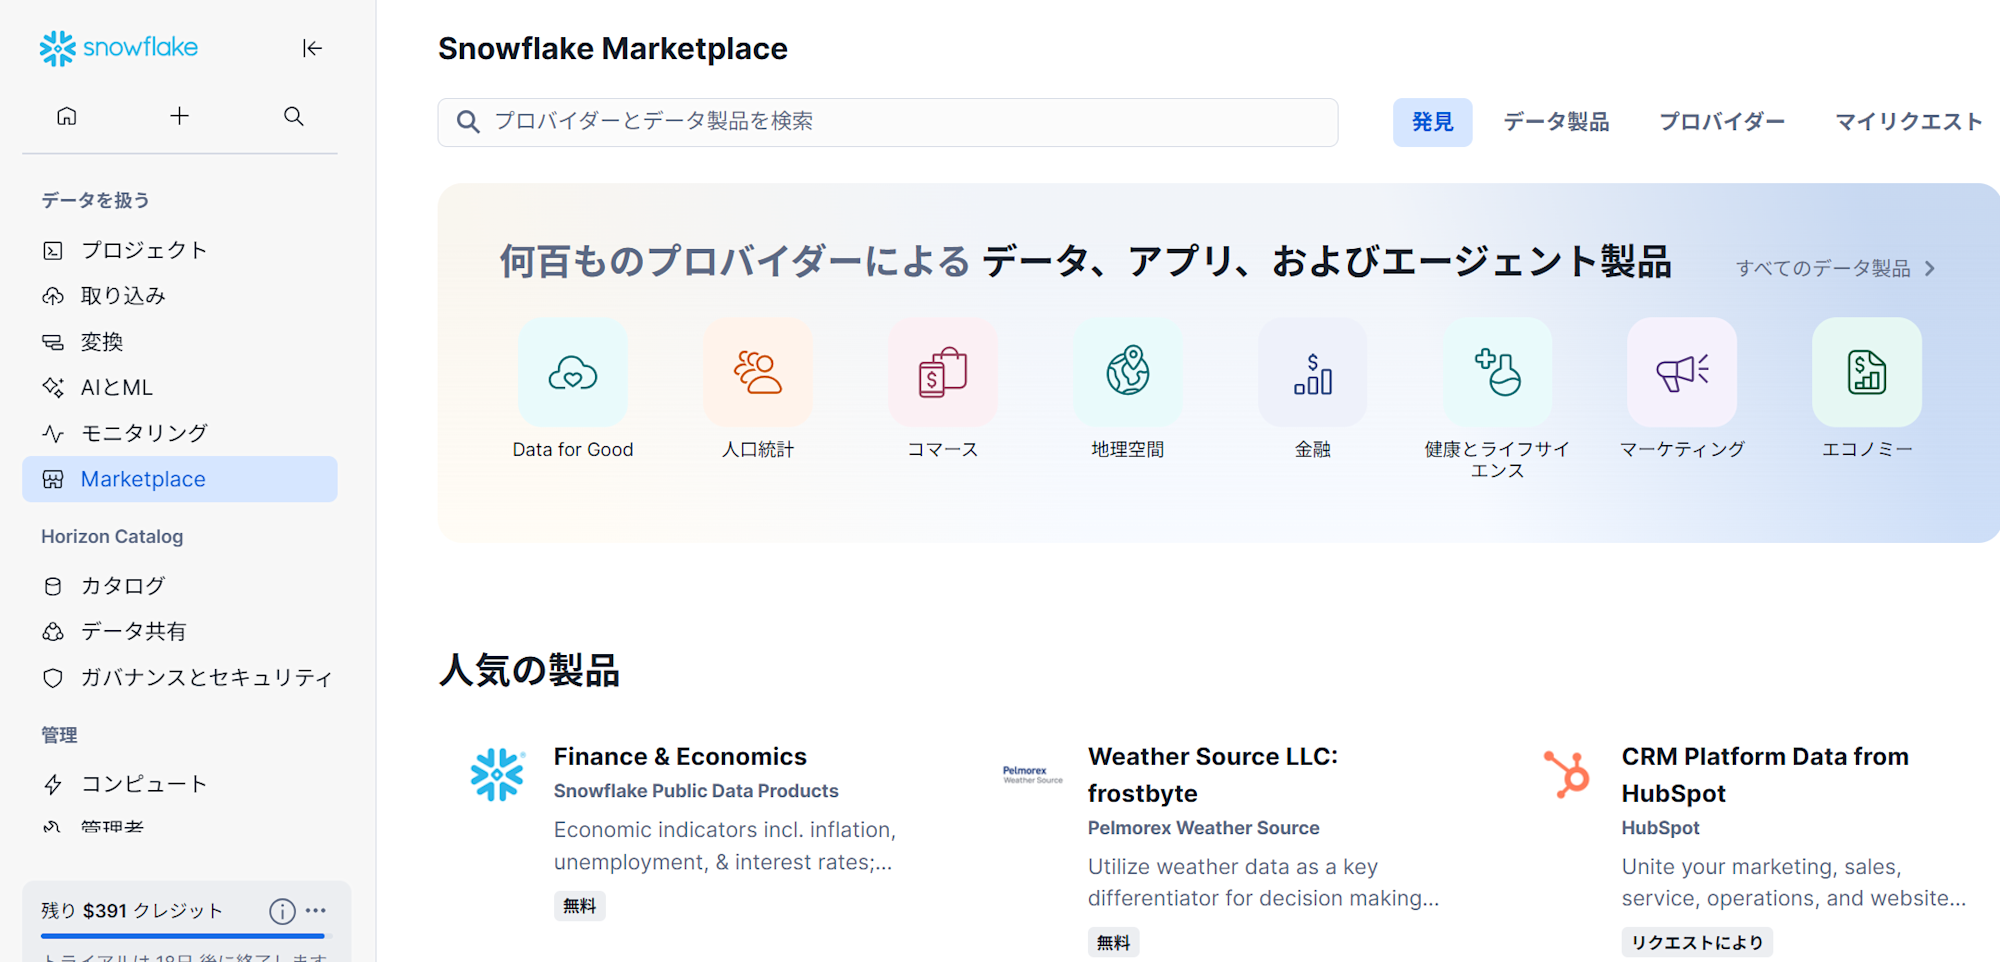Click リクエストにより badge

[x=1697, y=942]
